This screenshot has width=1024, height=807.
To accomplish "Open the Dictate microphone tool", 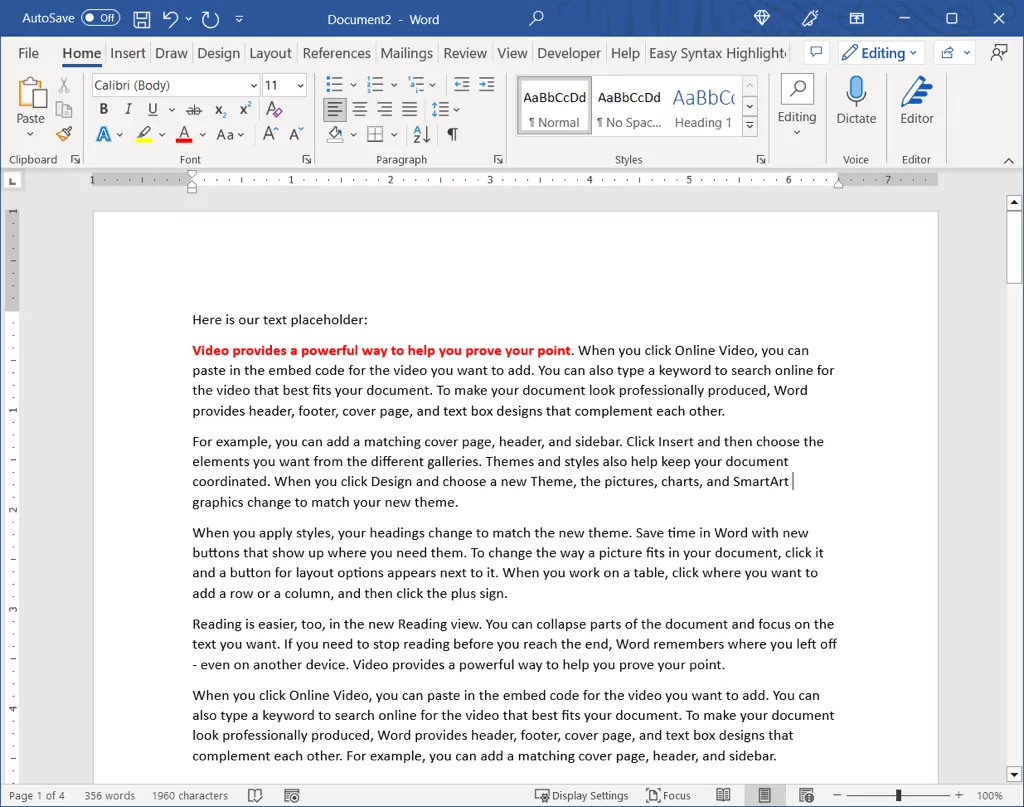I will [856, 100].
